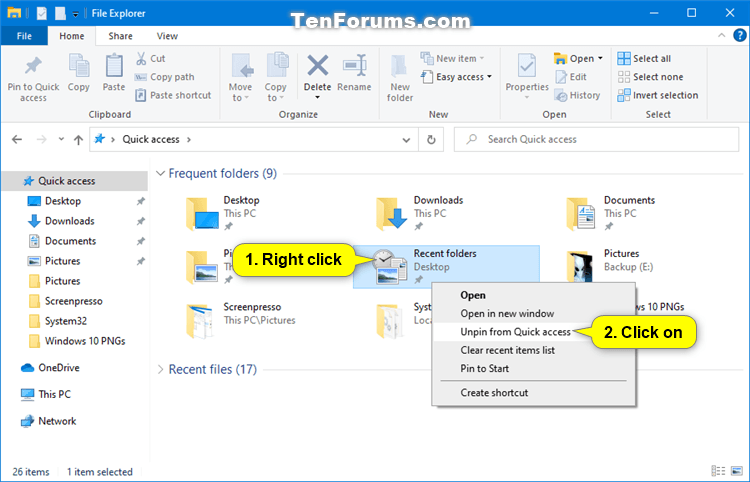
Task: Click the Delete red X icon
Action: pos(318,66)
